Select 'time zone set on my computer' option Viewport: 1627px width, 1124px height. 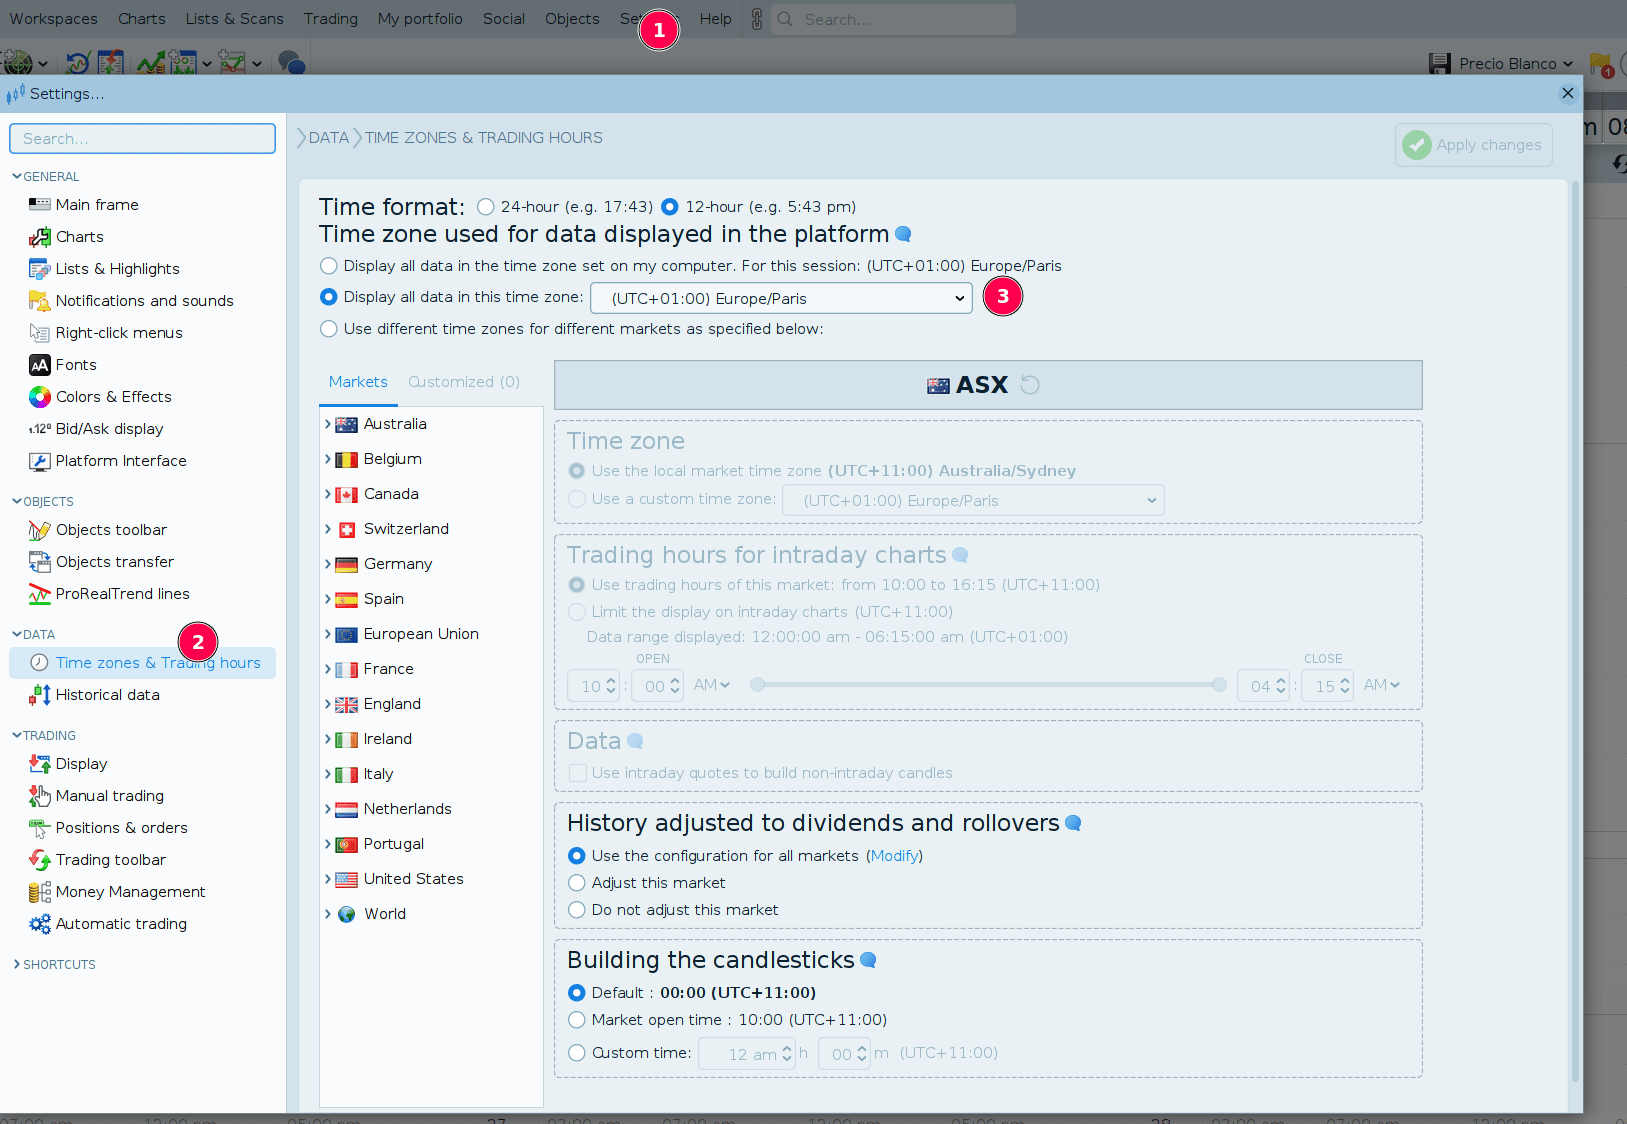coord(329,266)
